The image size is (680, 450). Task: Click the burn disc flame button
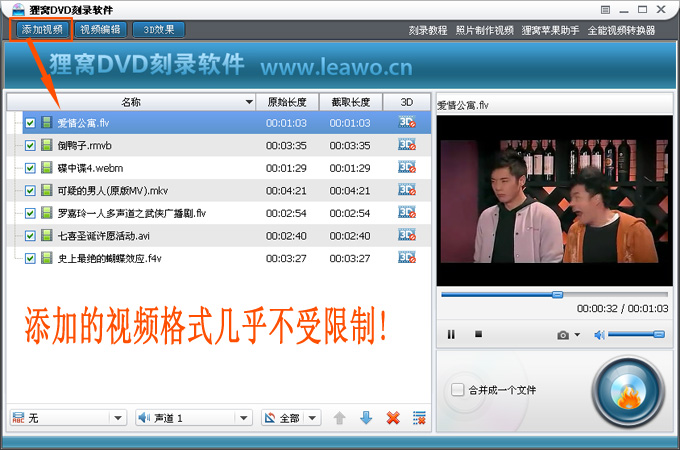coord(628,392)
